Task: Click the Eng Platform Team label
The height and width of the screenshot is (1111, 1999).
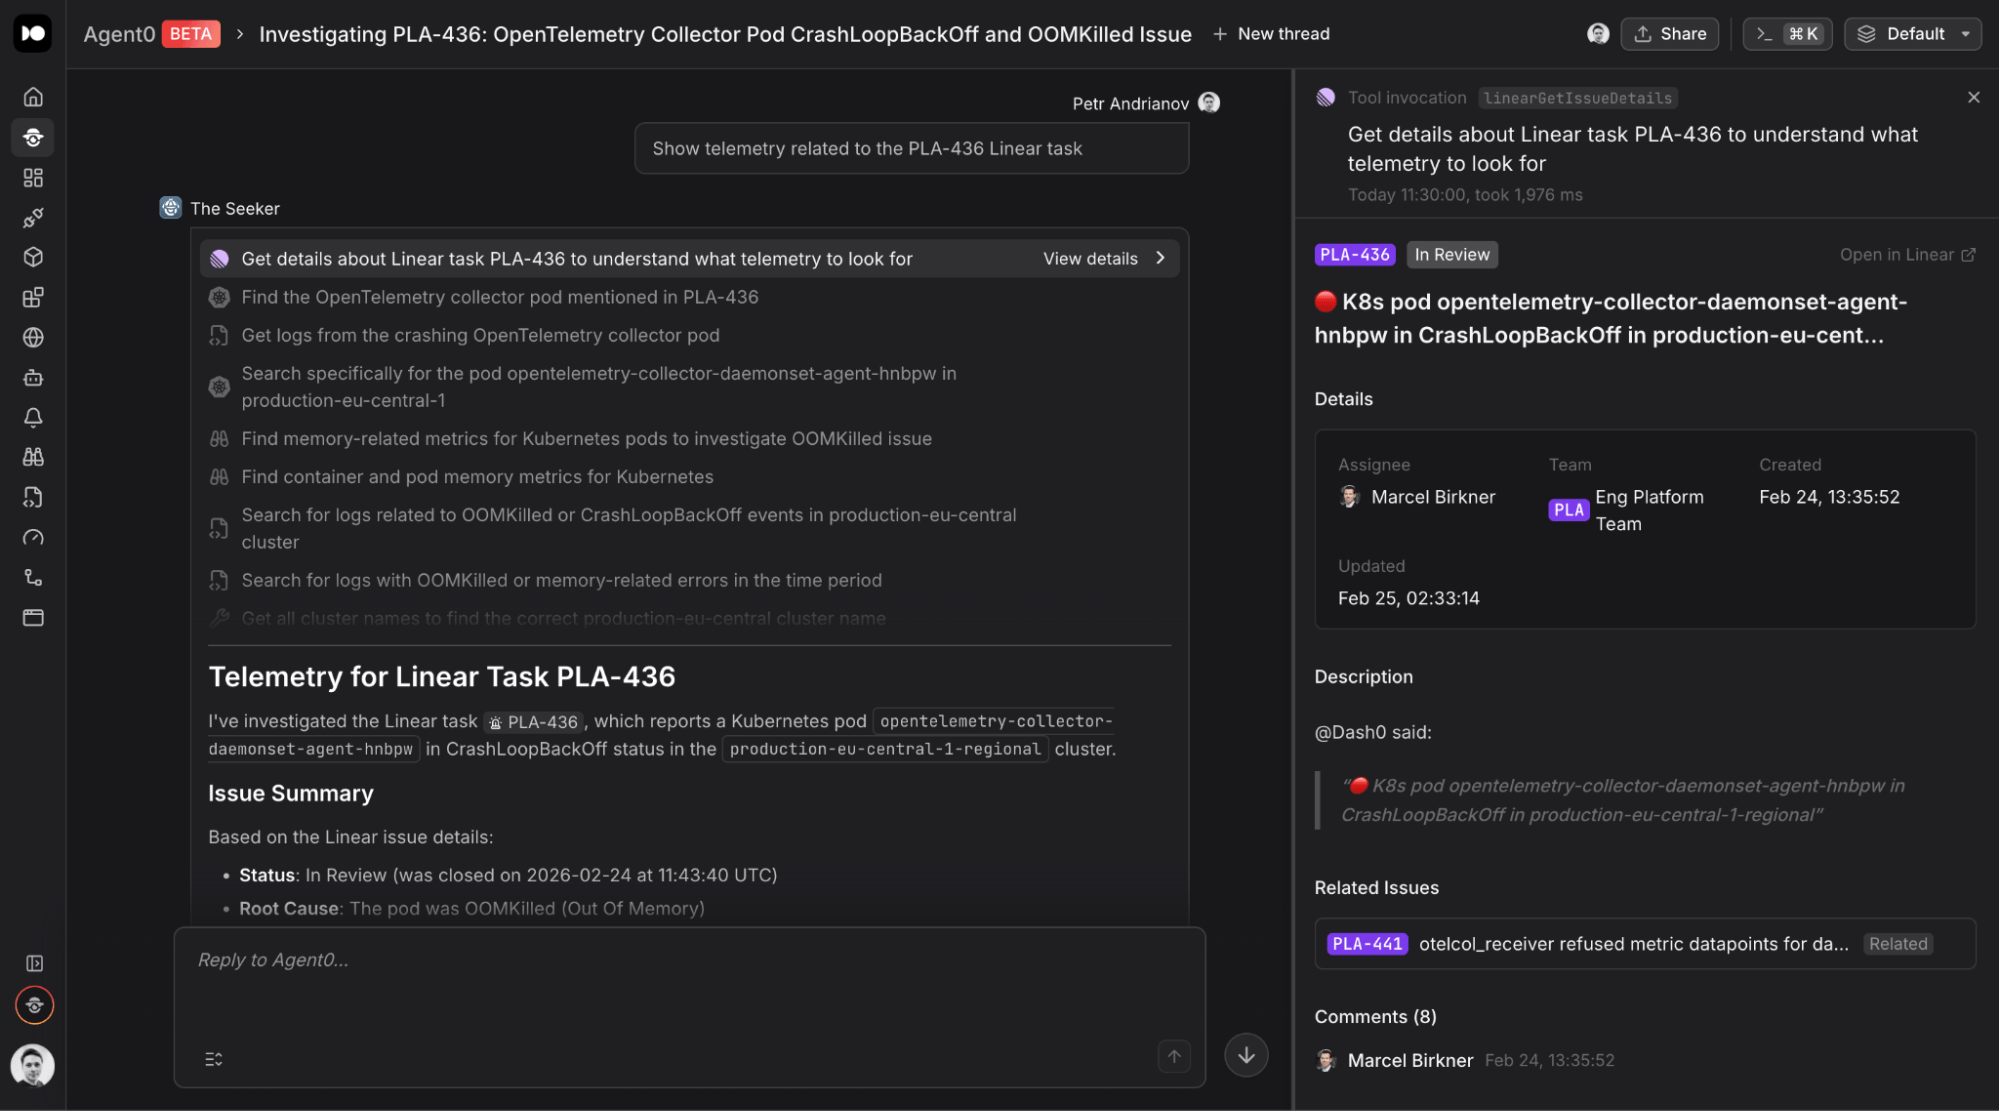Action: (x=1649, y=510)
